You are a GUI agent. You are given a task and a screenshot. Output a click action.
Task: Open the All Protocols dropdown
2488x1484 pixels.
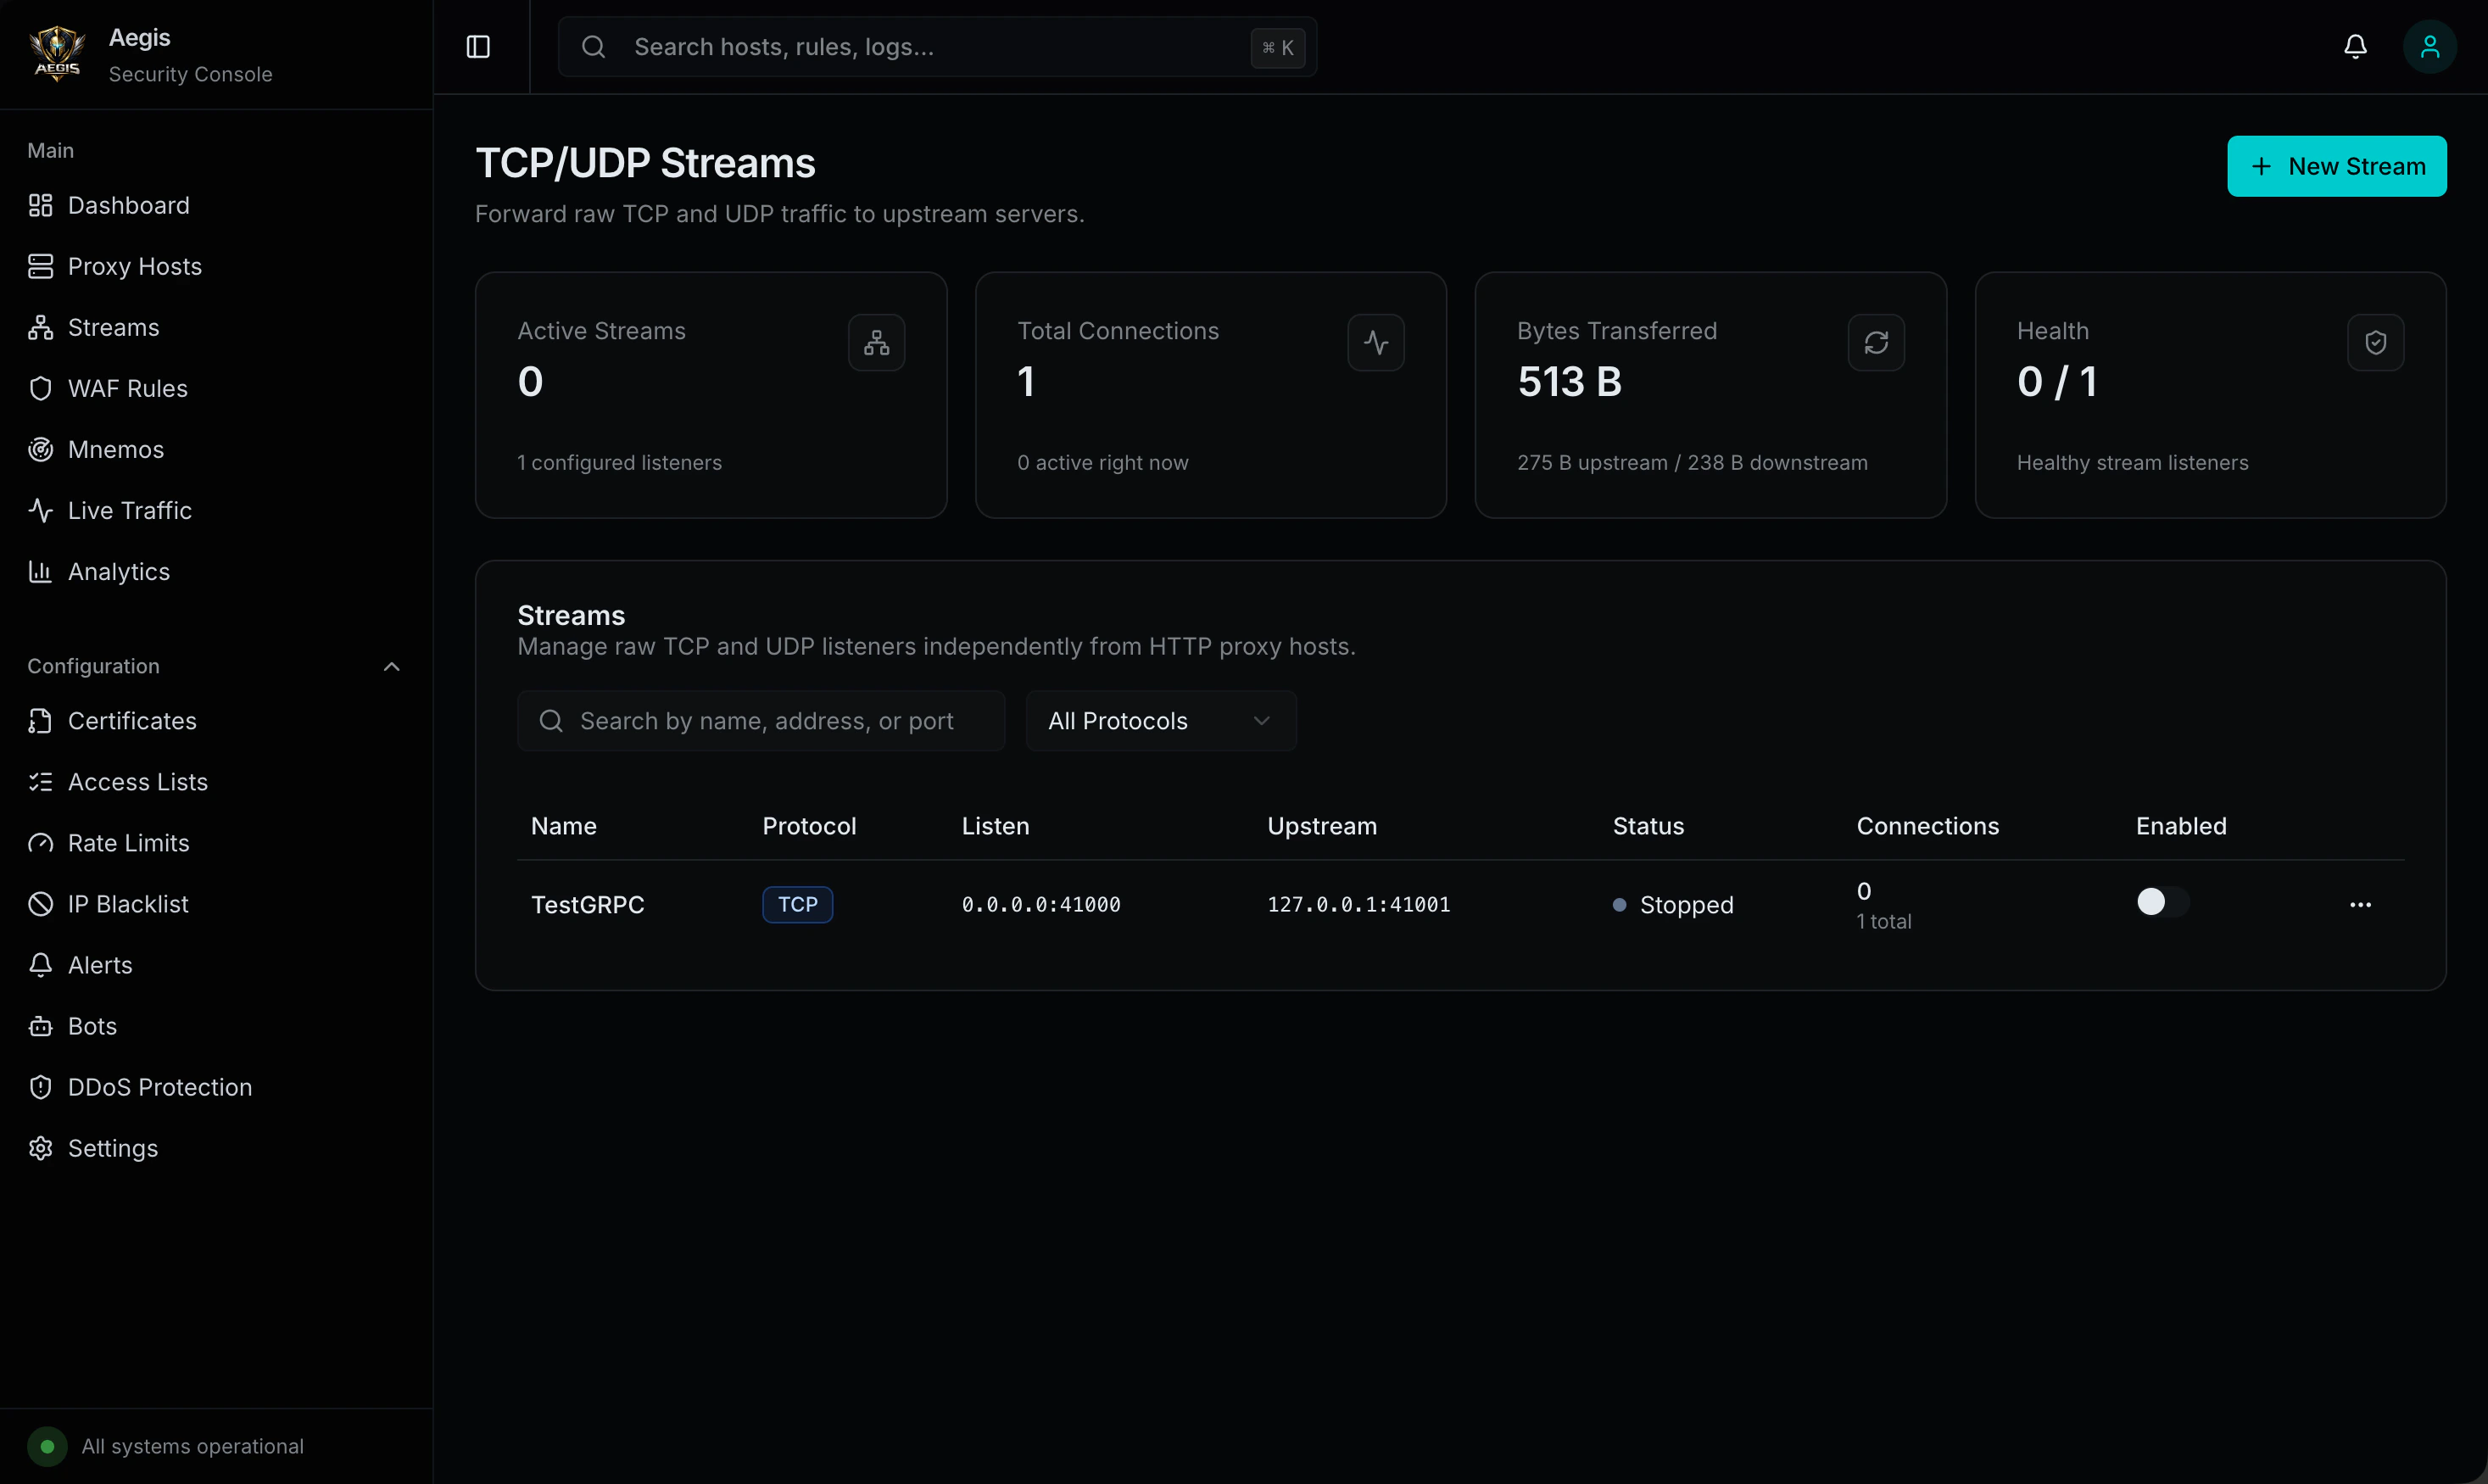[1160, 721]
